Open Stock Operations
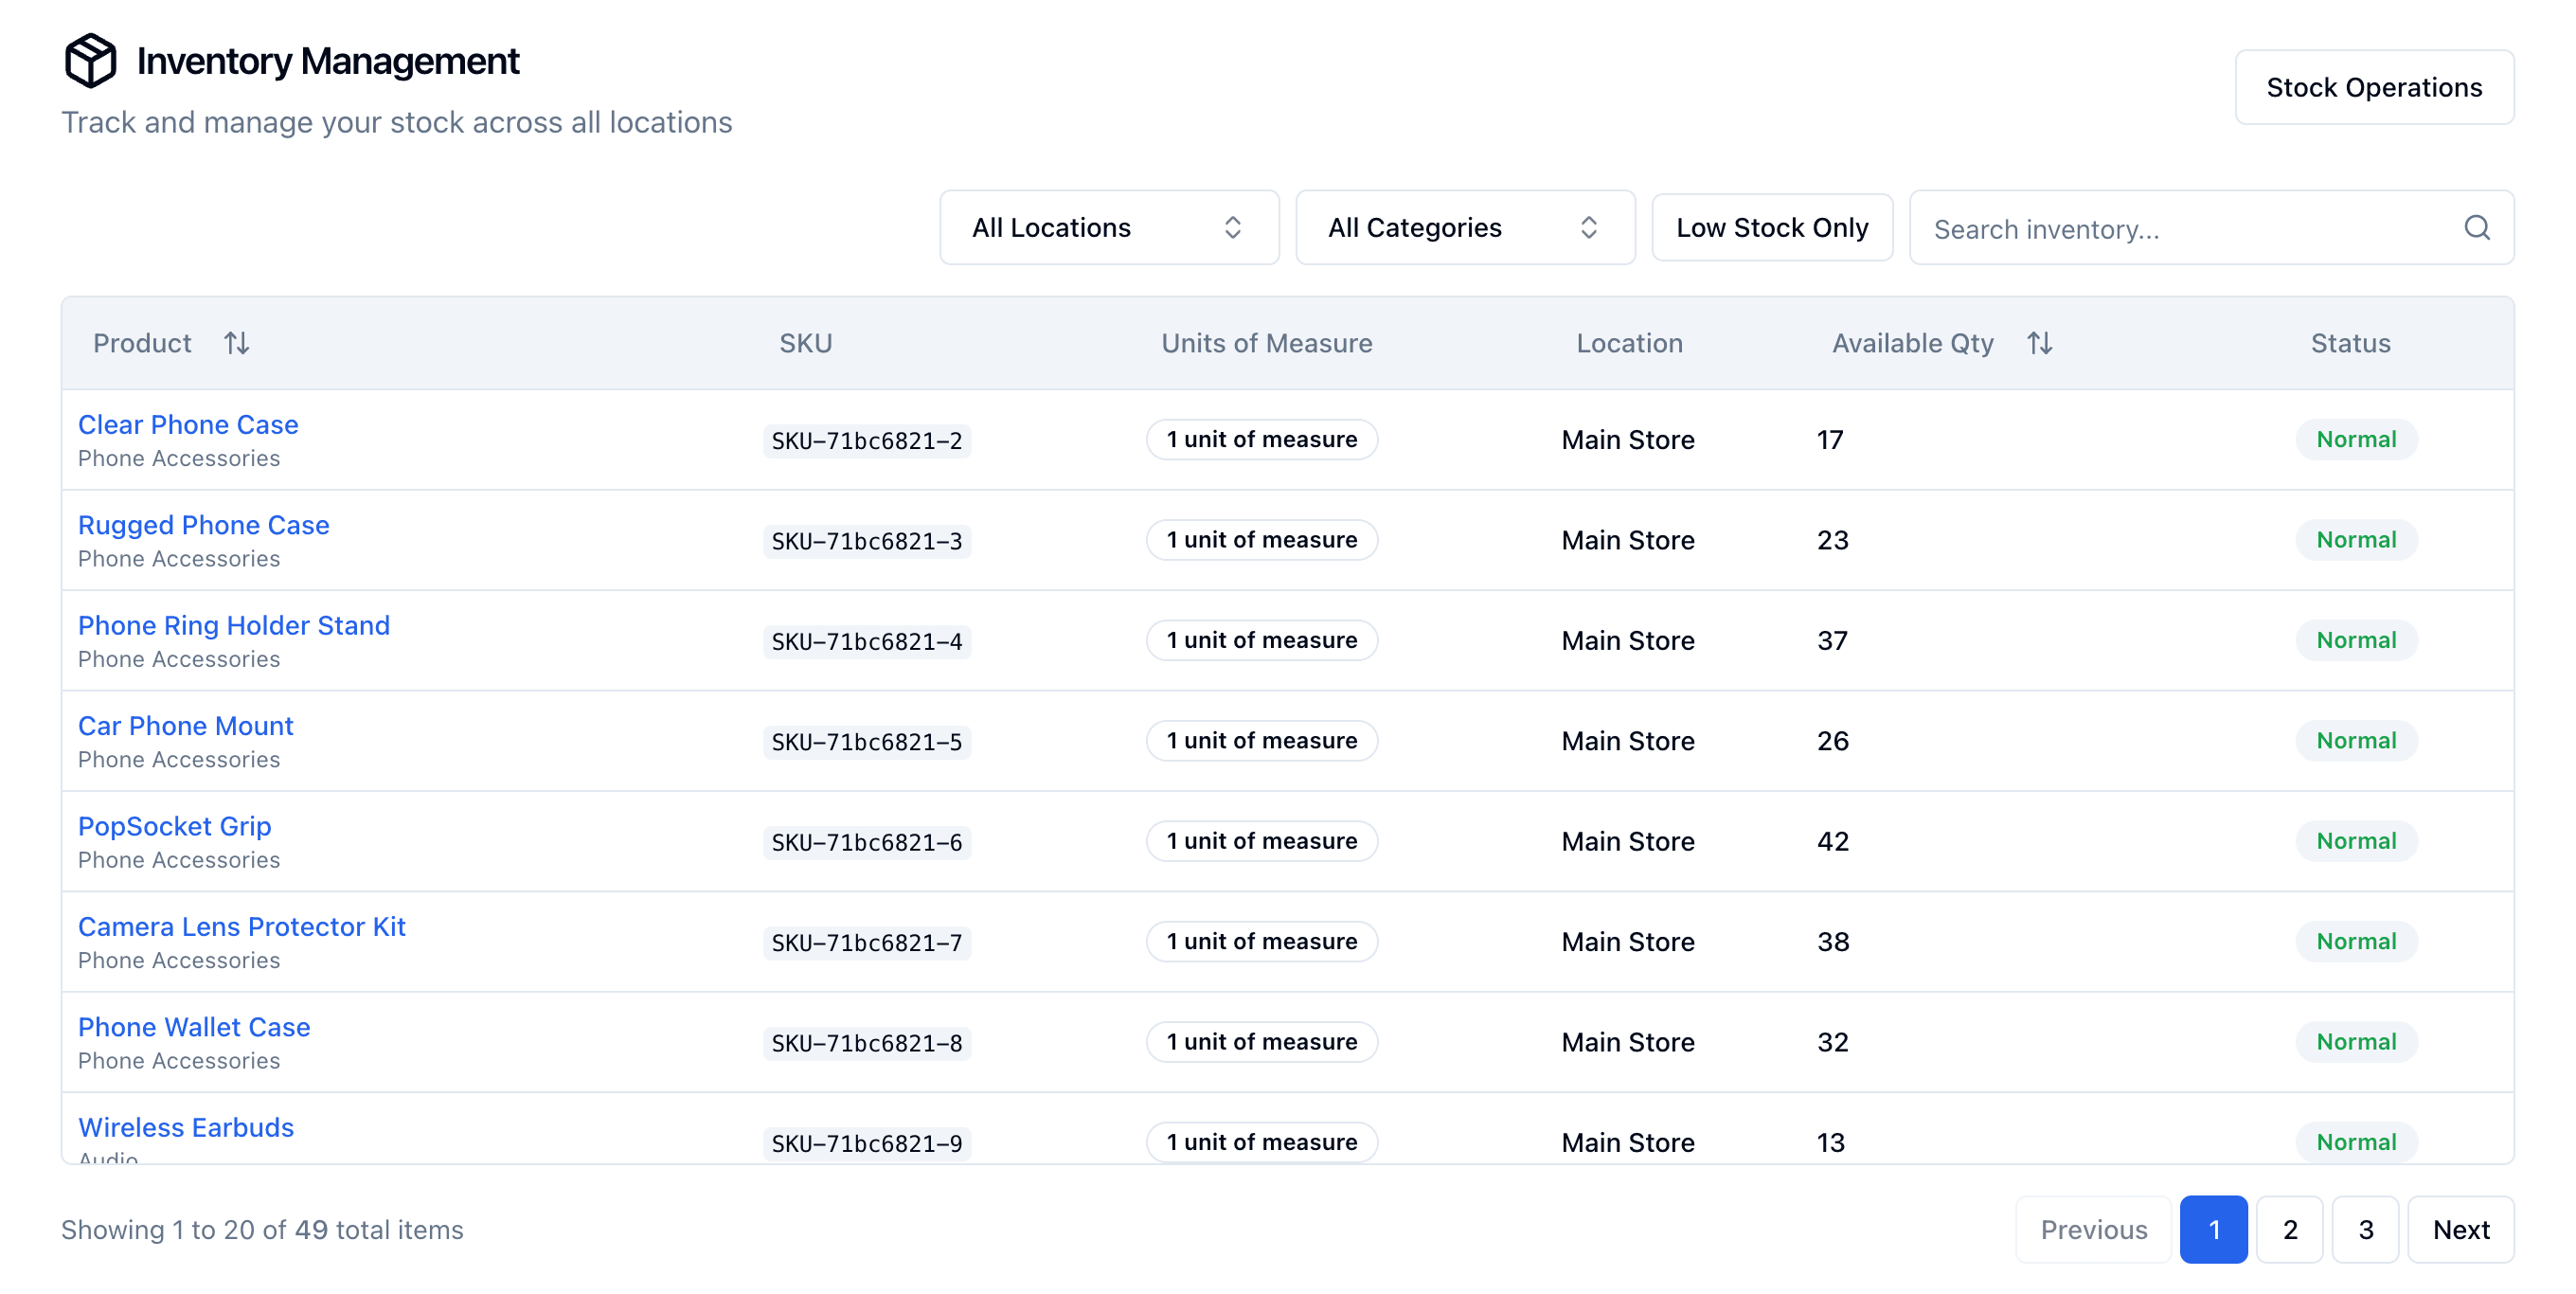Screen dimensions: 2576x1294 2374,87
